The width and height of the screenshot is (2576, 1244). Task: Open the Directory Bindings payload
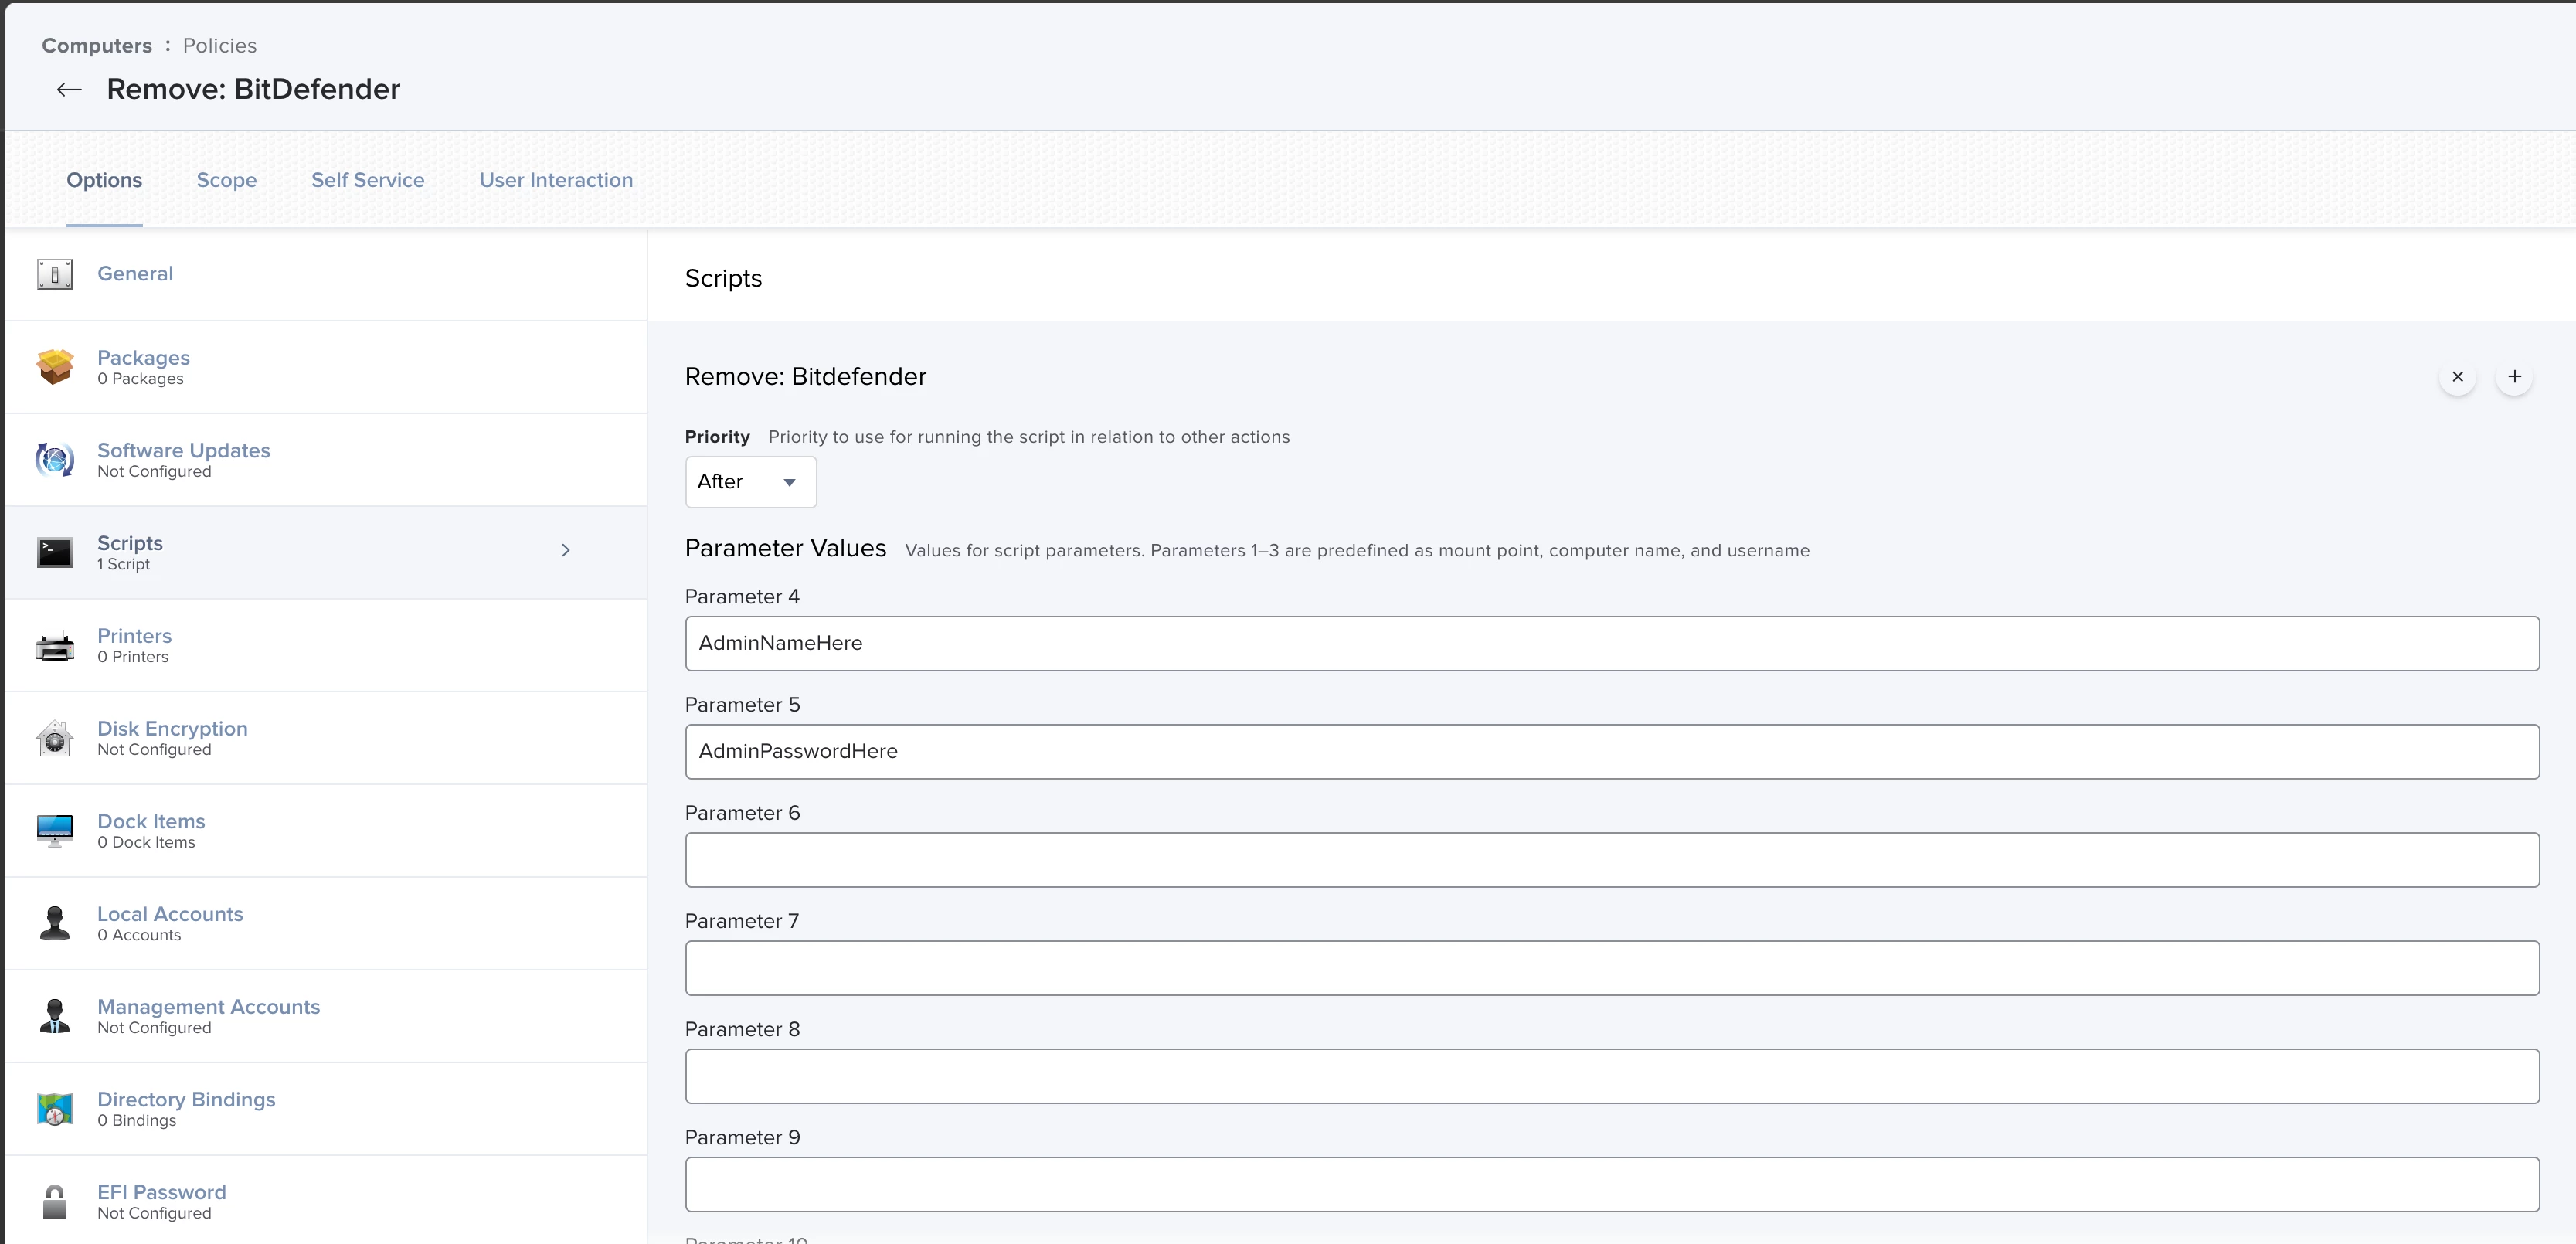[x=326, y=1108]
